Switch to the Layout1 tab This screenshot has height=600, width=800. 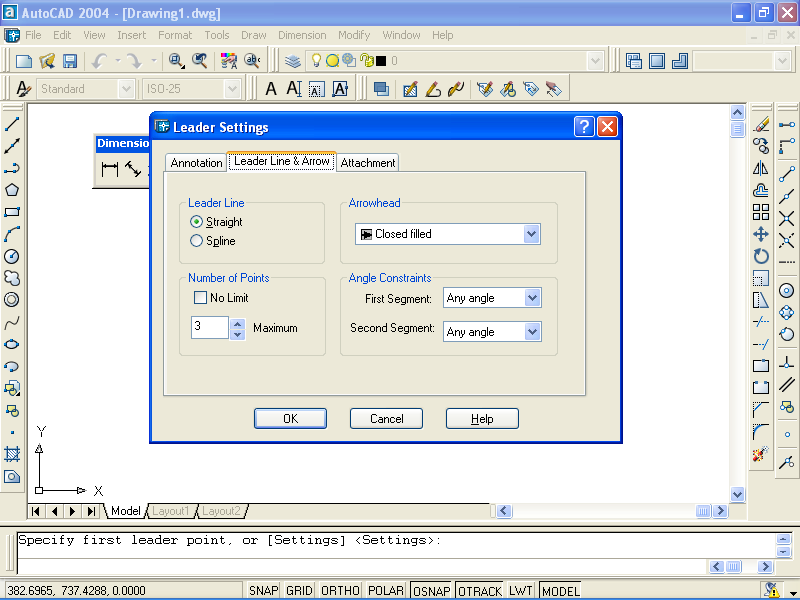coord(170,511)
